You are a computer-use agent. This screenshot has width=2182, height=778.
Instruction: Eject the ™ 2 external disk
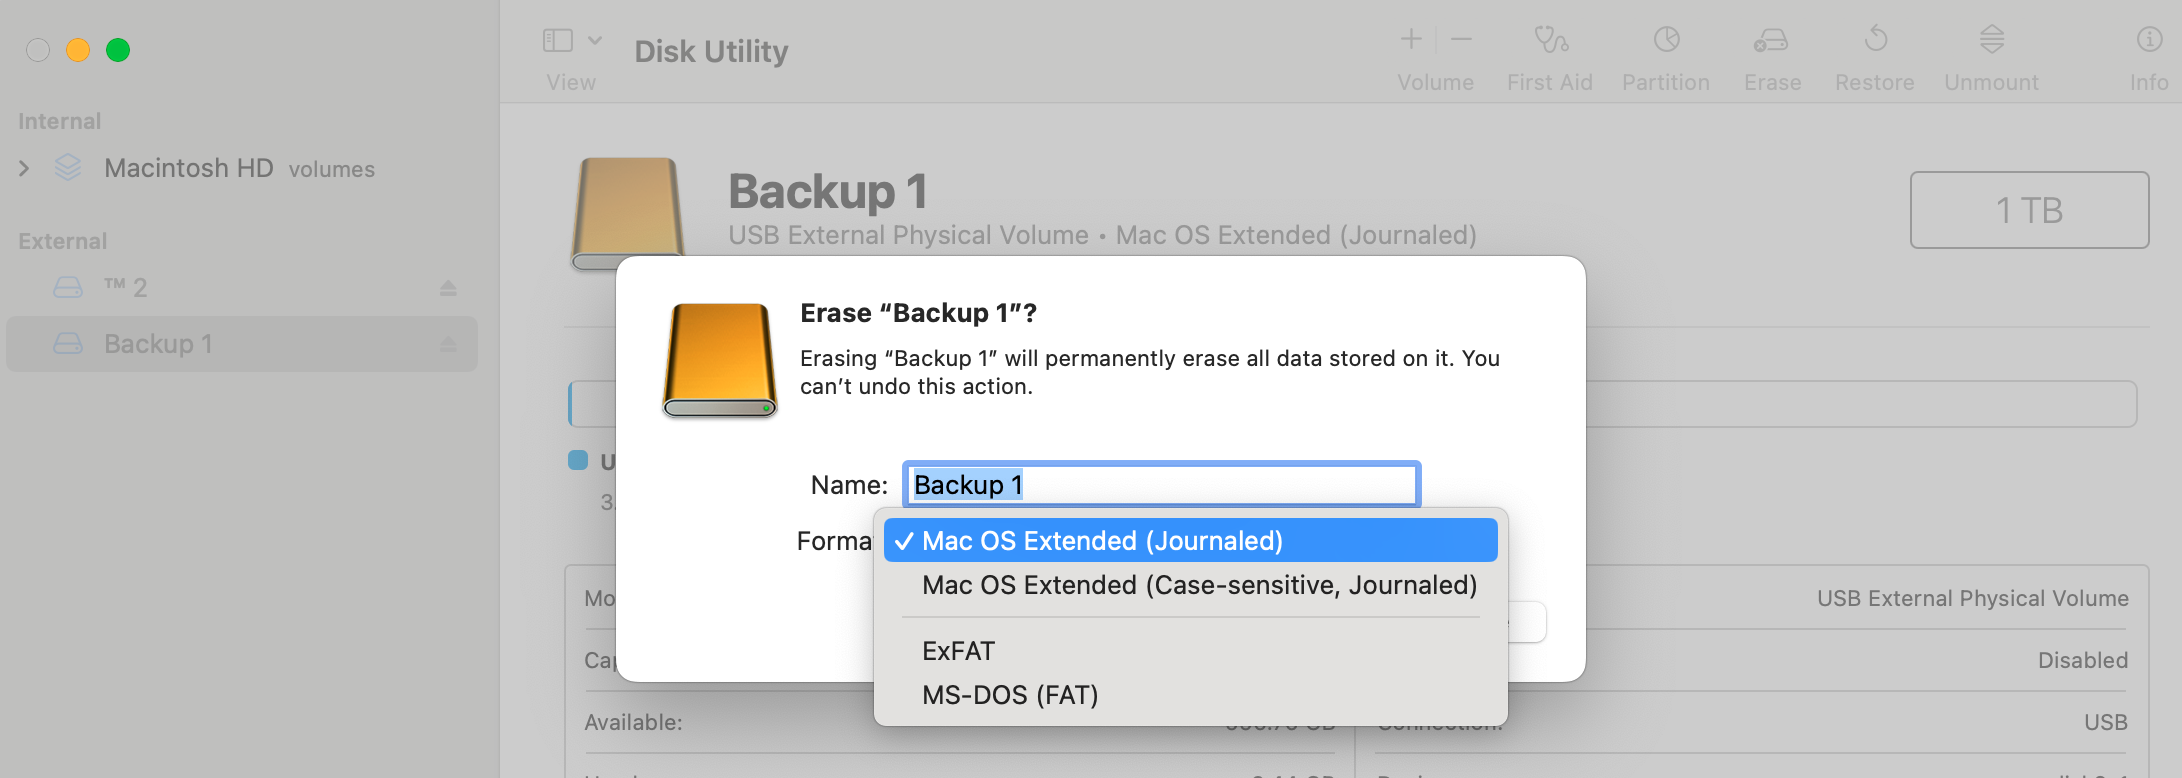(x=448, y=288)
